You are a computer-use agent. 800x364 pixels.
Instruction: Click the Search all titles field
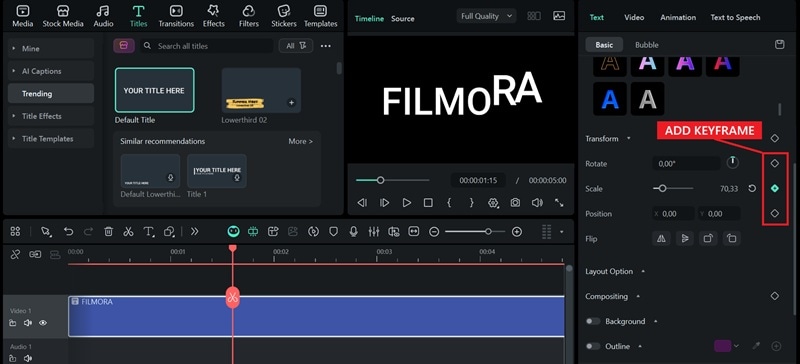(x=207, y=46)
